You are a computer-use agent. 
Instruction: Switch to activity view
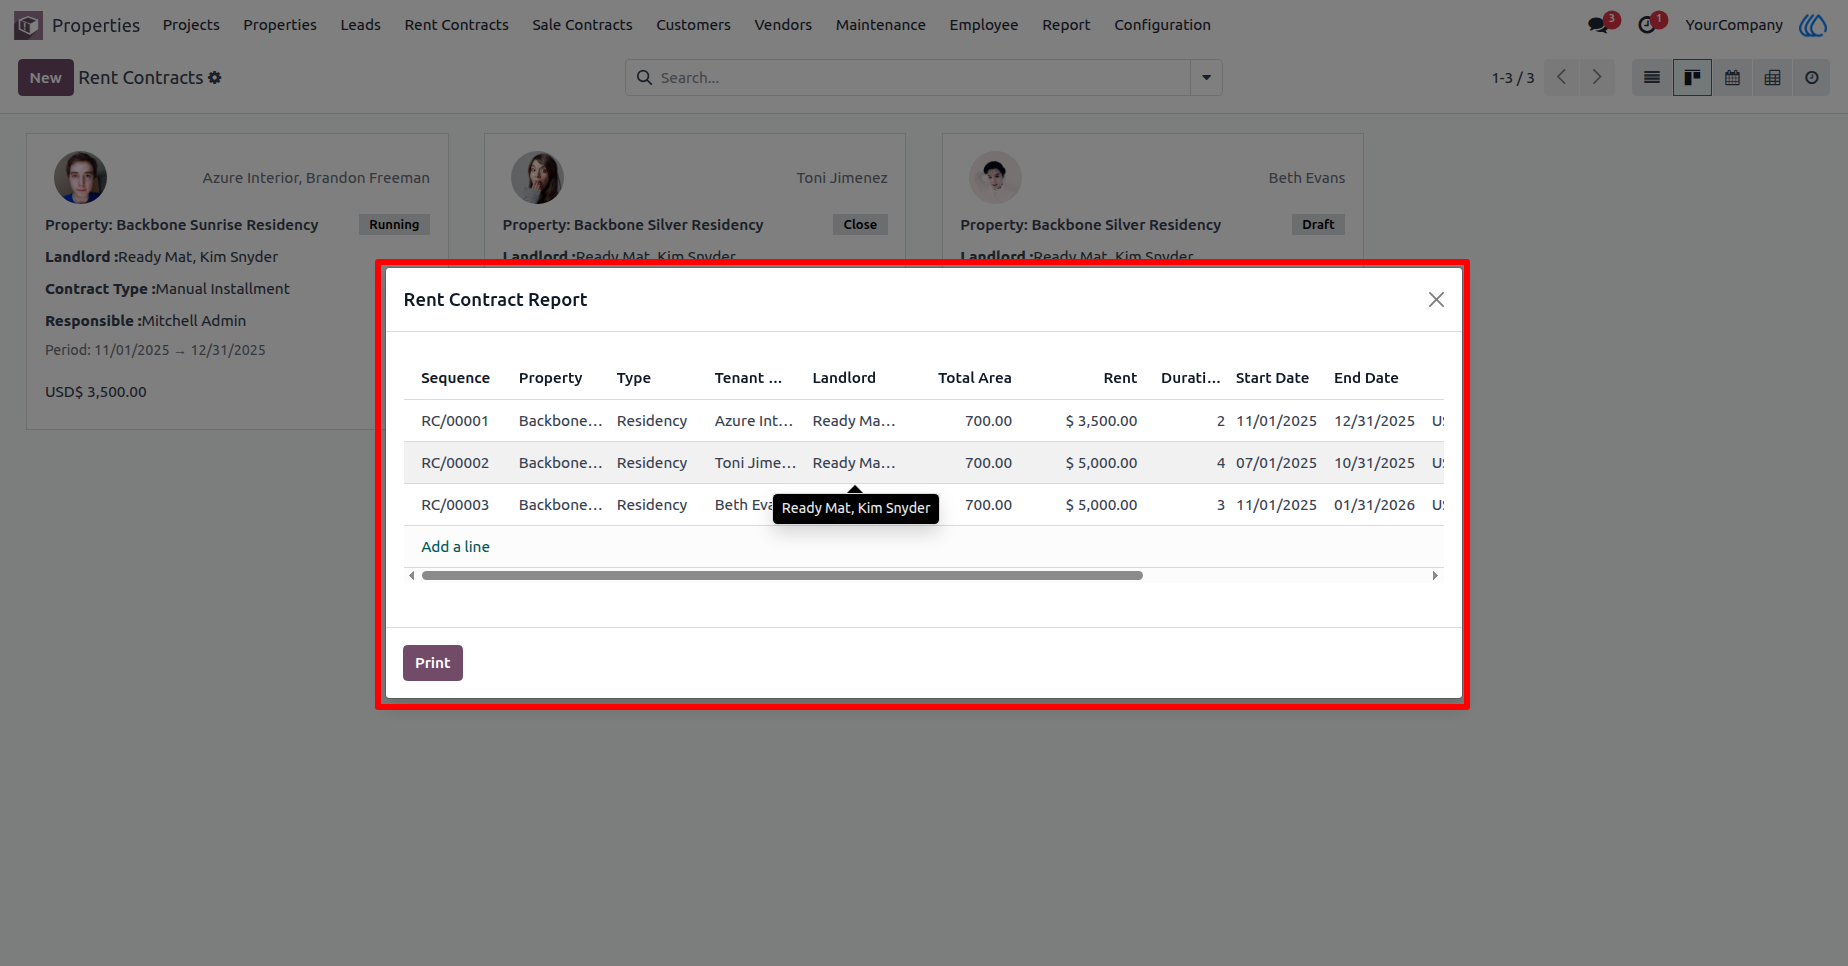click(x=1812, y=78)
